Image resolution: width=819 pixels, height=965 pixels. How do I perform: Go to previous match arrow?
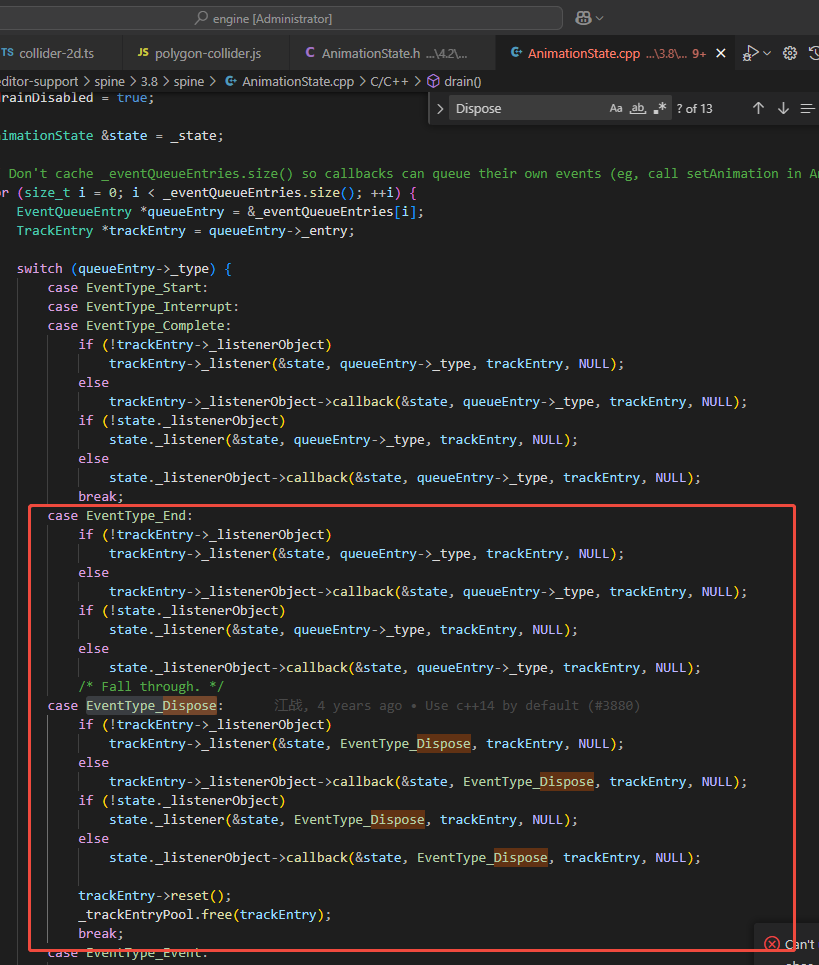pos(758,108)
